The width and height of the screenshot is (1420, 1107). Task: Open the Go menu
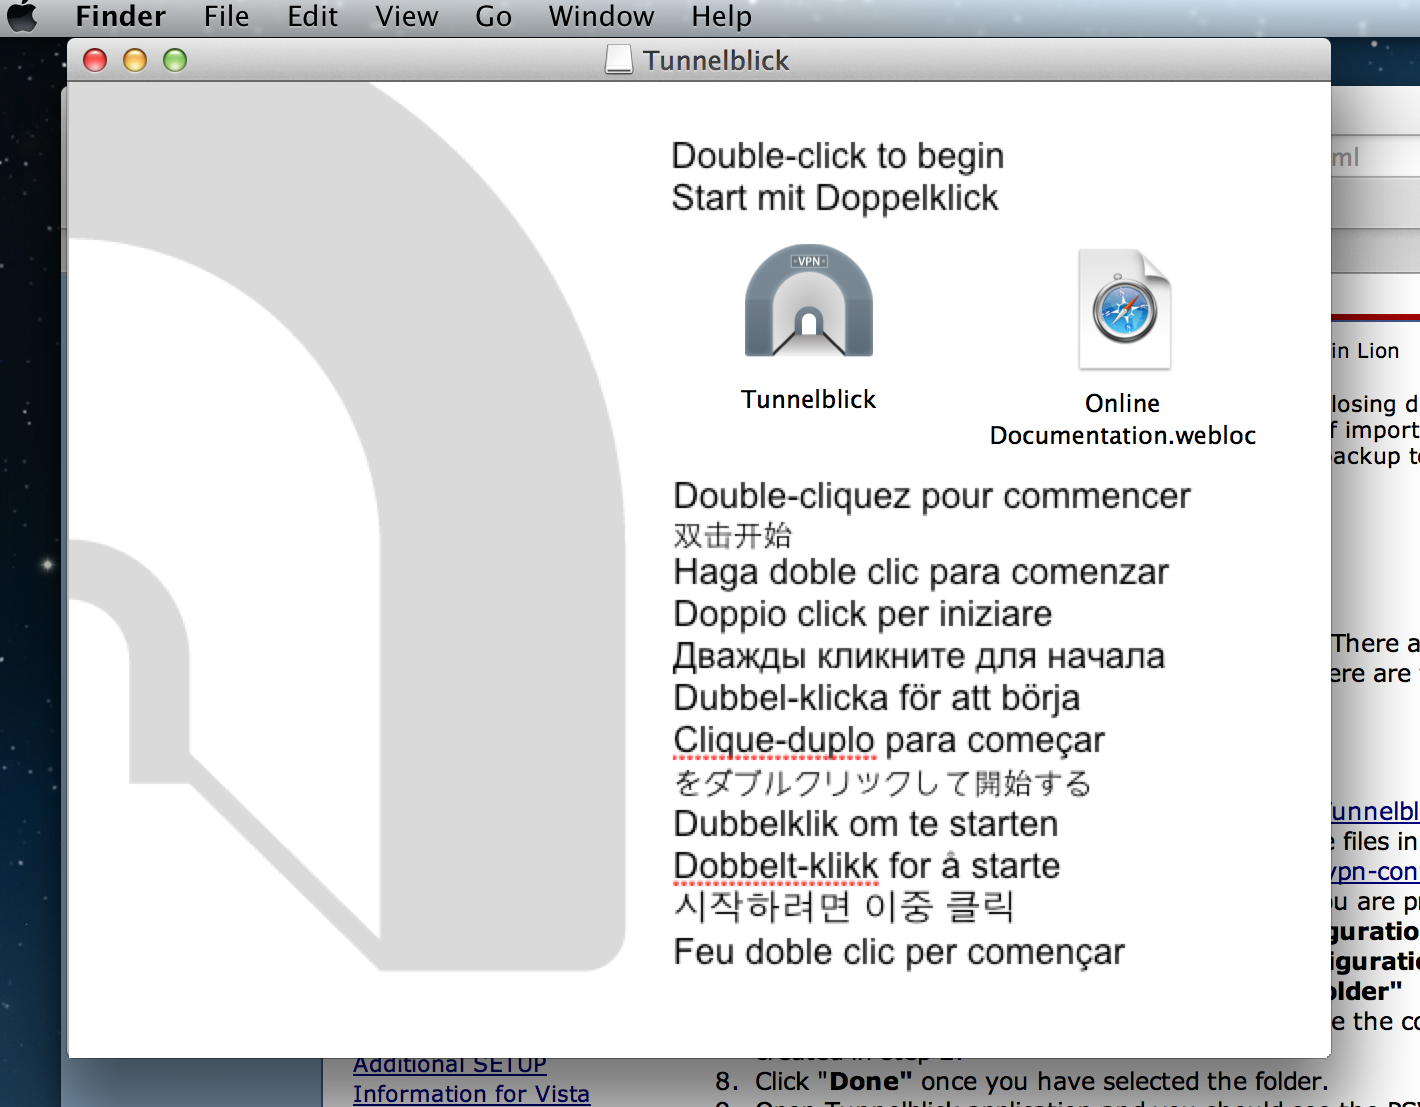[x=494, y=16]
